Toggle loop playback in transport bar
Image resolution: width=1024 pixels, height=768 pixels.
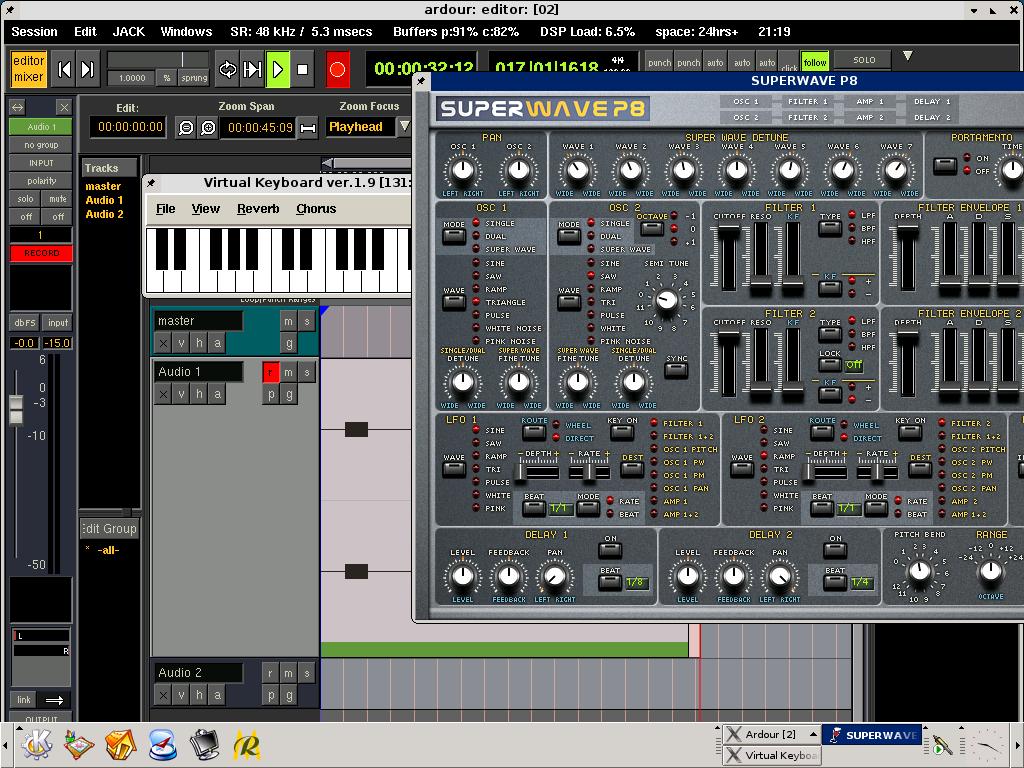coord(228,70)
